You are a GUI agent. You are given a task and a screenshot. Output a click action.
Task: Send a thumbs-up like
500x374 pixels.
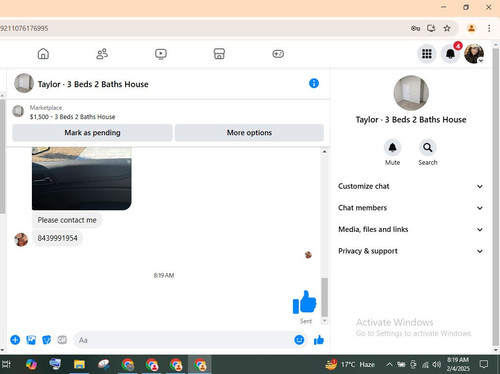tap(319, 340)
